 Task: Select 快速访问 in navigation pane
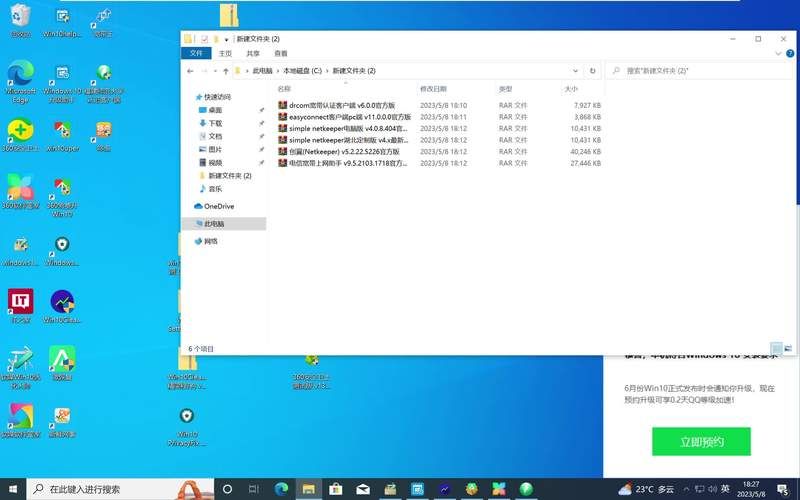(x=217, y=97)
